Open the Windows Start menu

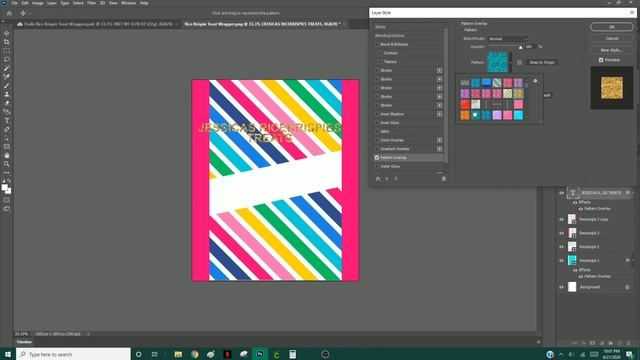tap(8, 354)
